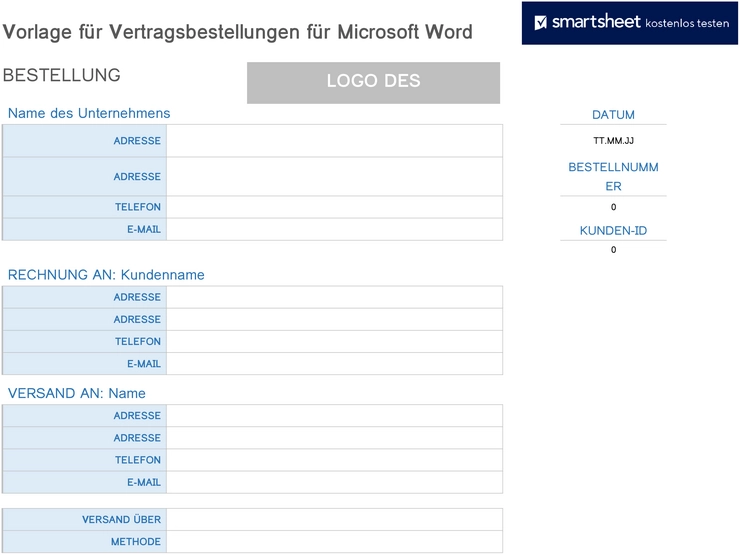The height and width of the screenshot is (555, 740).
Task: Click second ADRESSE field under RECHNUNG AN
Action: [335, 320]
